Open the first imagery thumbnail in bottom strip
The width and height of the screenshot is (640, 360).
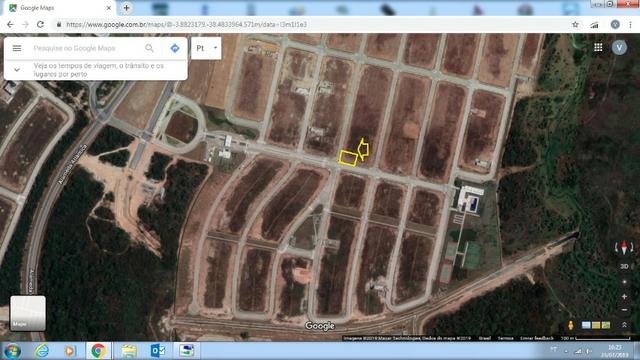[x=586, y=325]
